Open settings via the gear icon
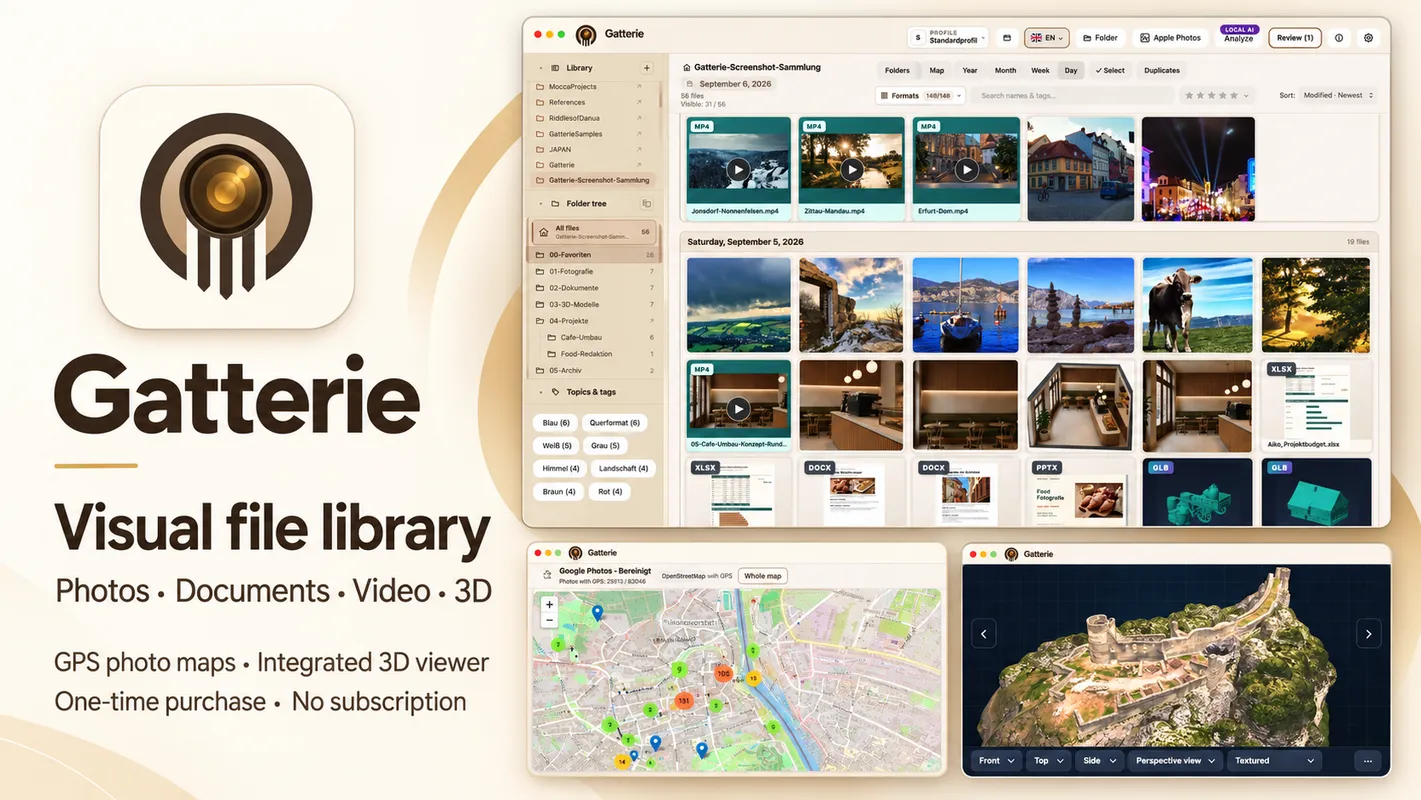This screenshot has height=800, width=1421. 1369,38
